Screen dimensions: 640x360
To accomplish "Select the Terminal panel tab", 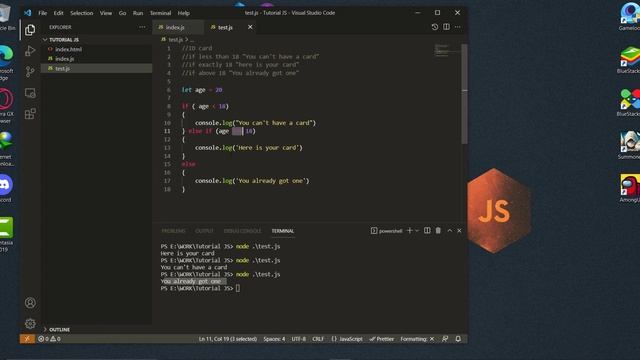I will (x=282, y=231).
